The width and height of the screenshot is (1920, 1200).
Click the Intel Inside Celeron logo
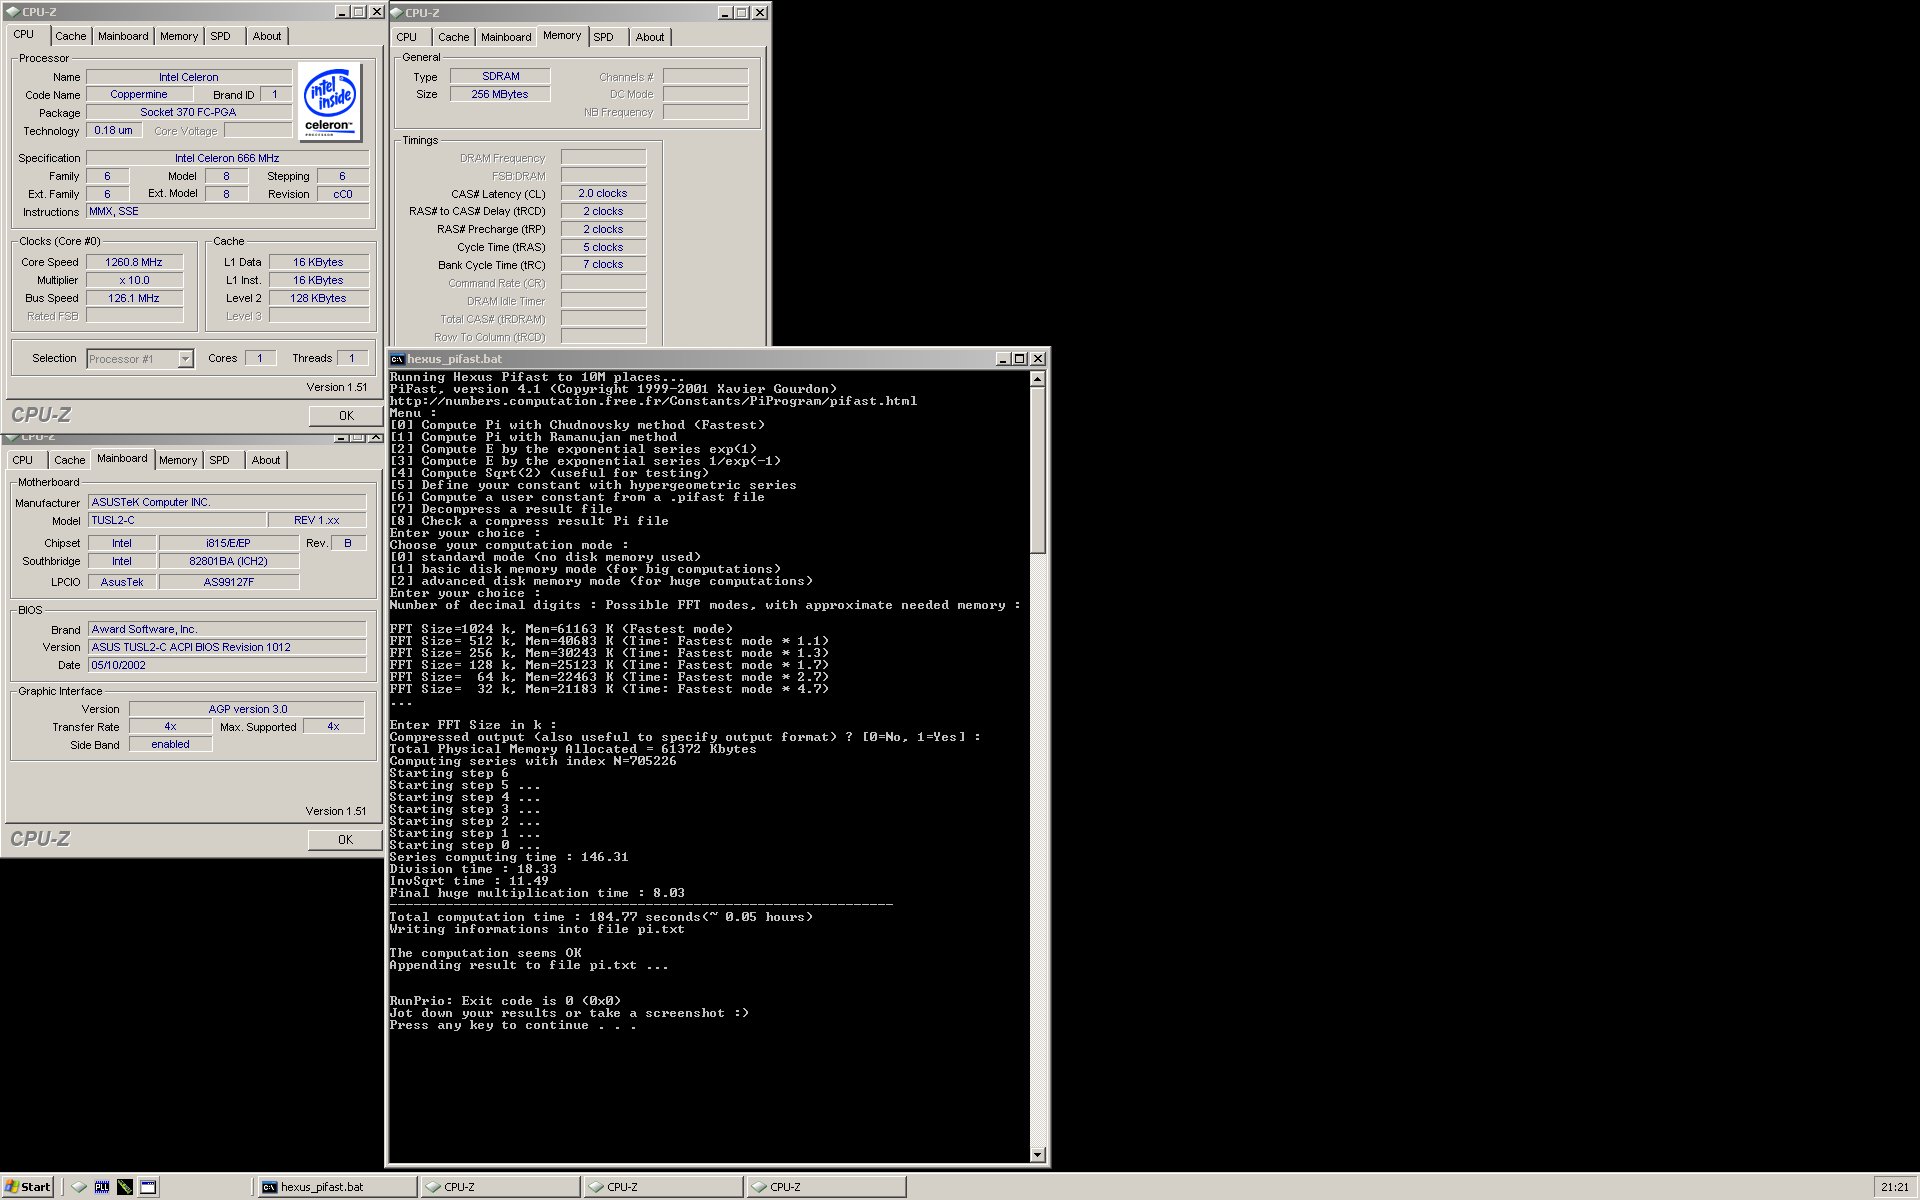(x=330, y=102)
